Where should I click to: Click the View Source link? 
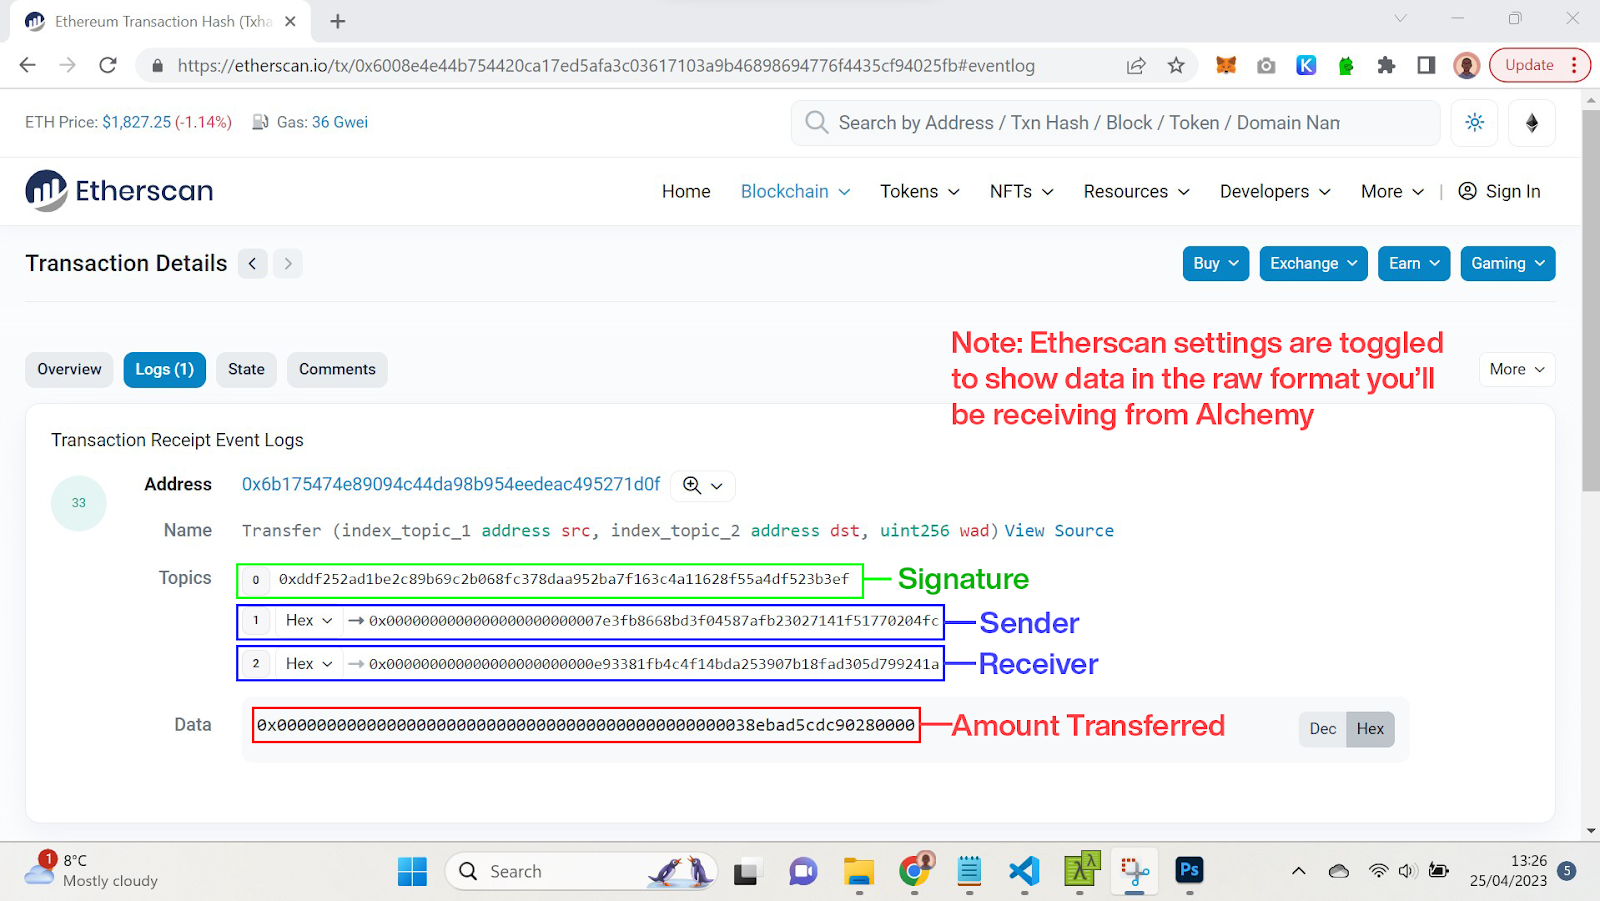[1059, 531]
